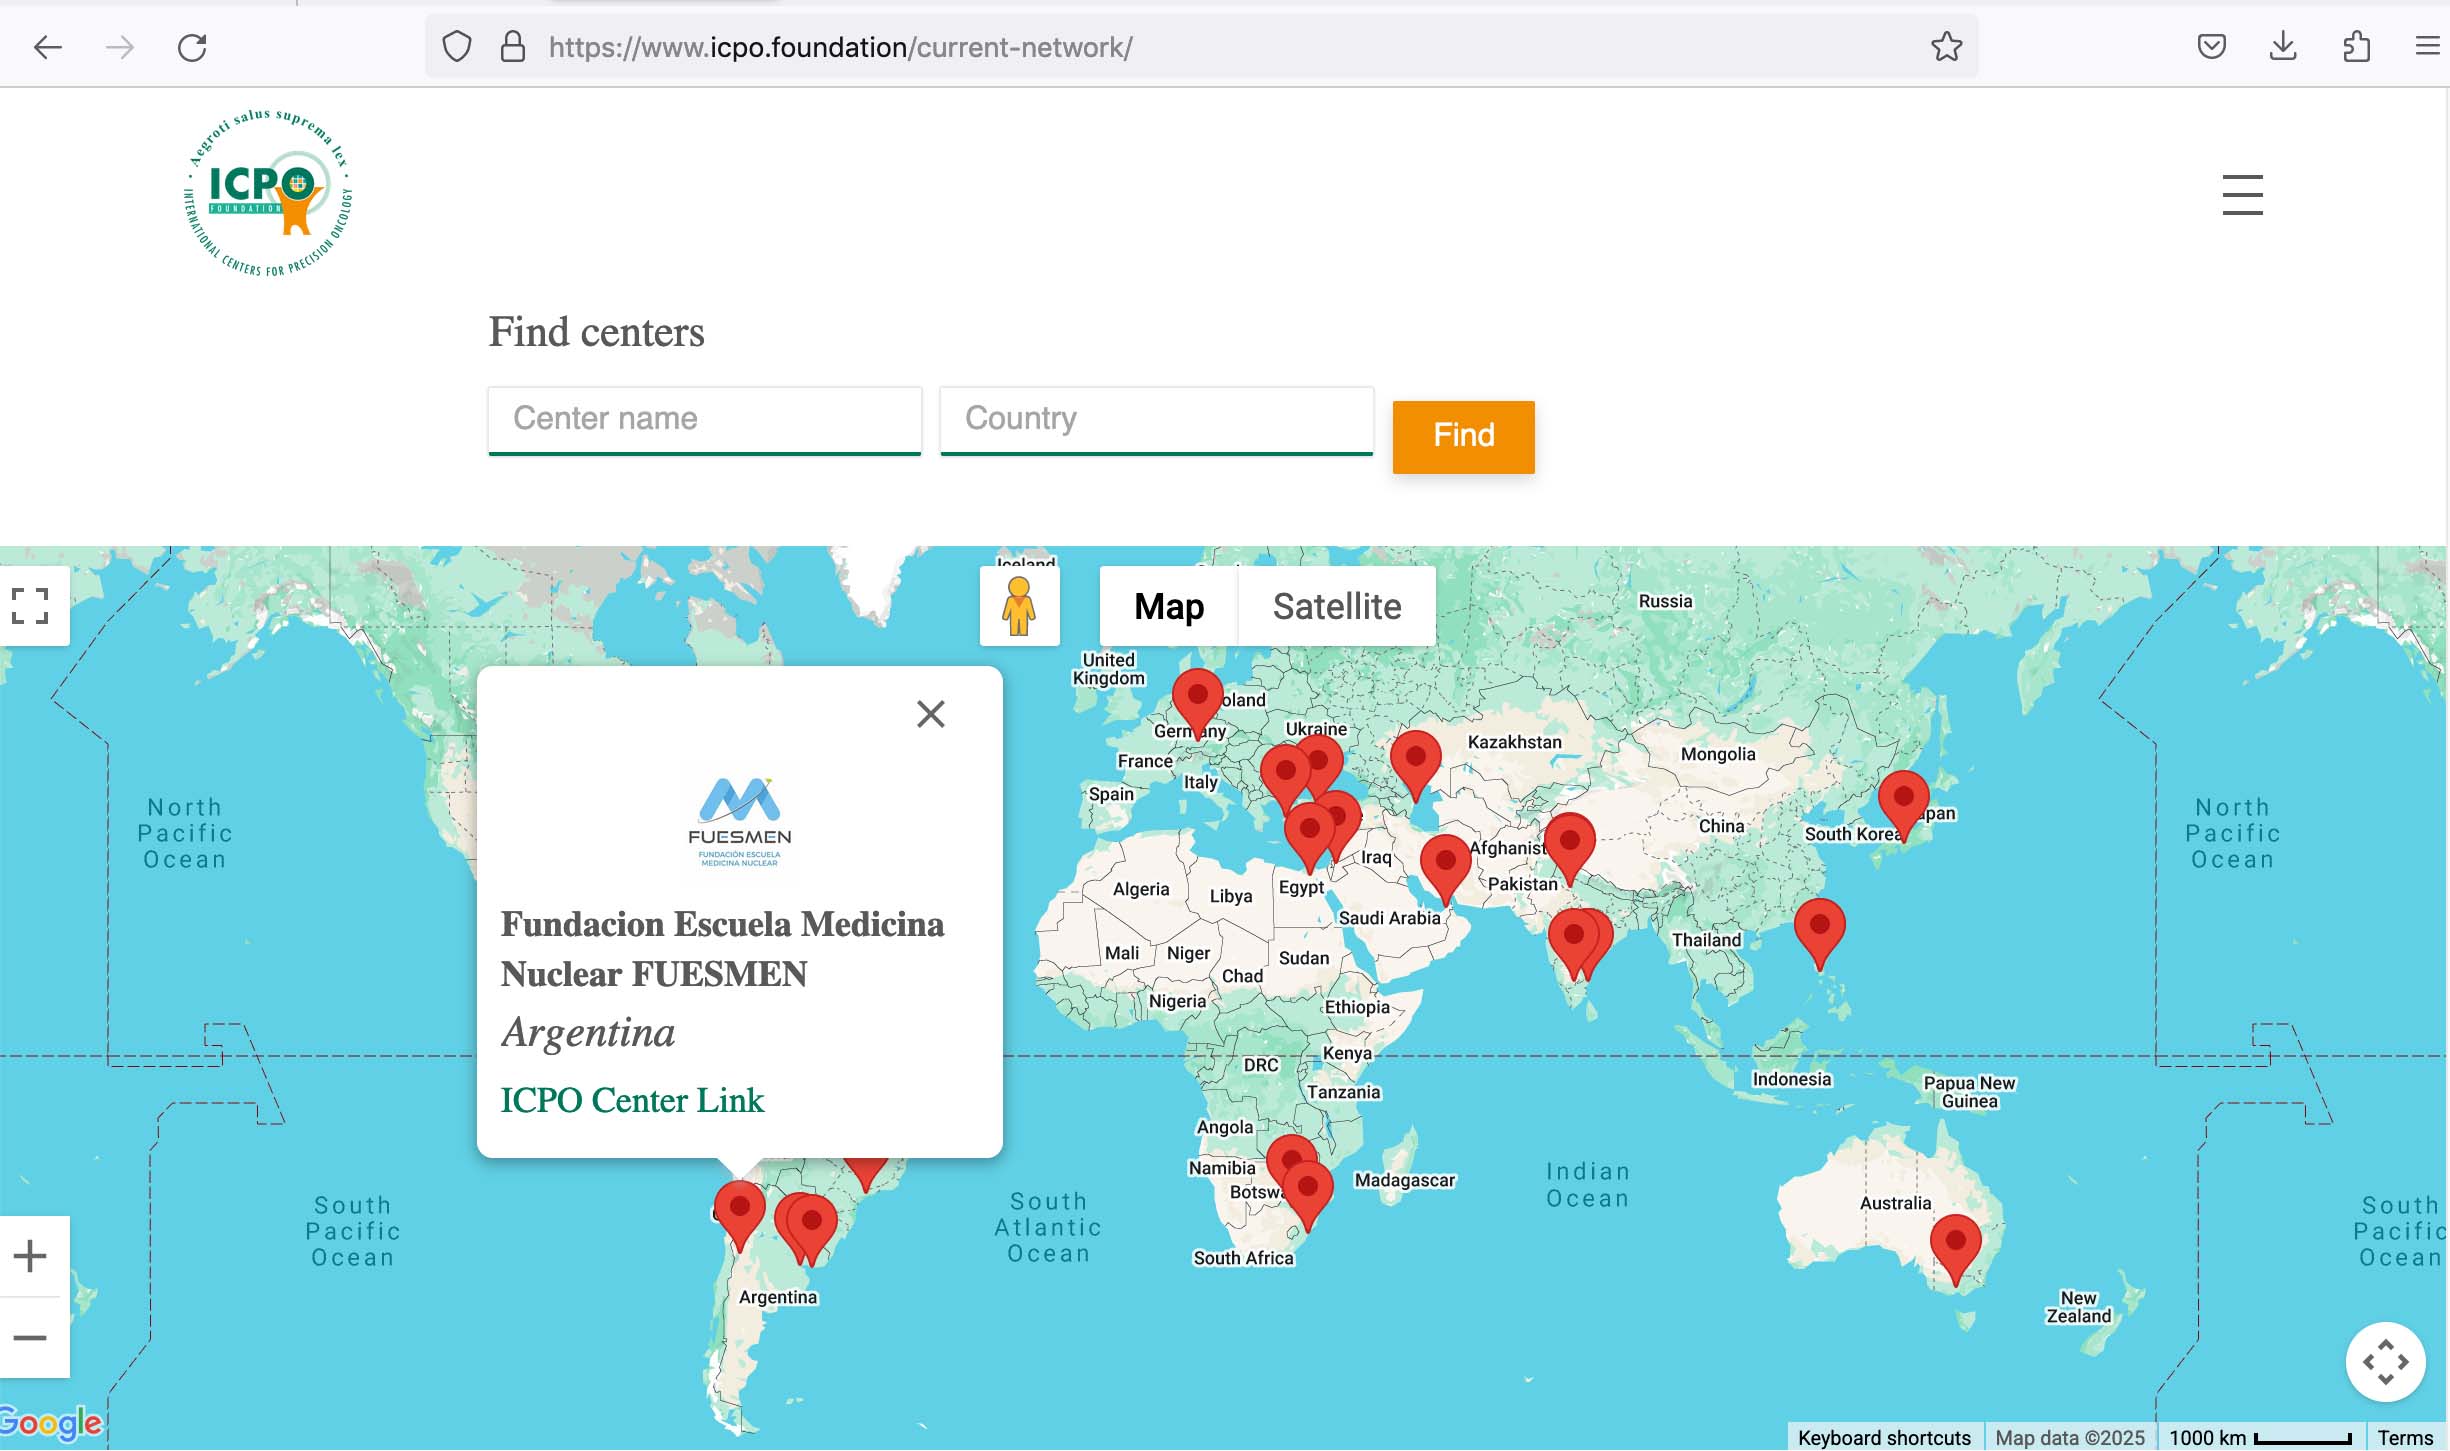The image size is (2450, 1451).
Task: Click the 'Find centers' heading
Action: 596,332
